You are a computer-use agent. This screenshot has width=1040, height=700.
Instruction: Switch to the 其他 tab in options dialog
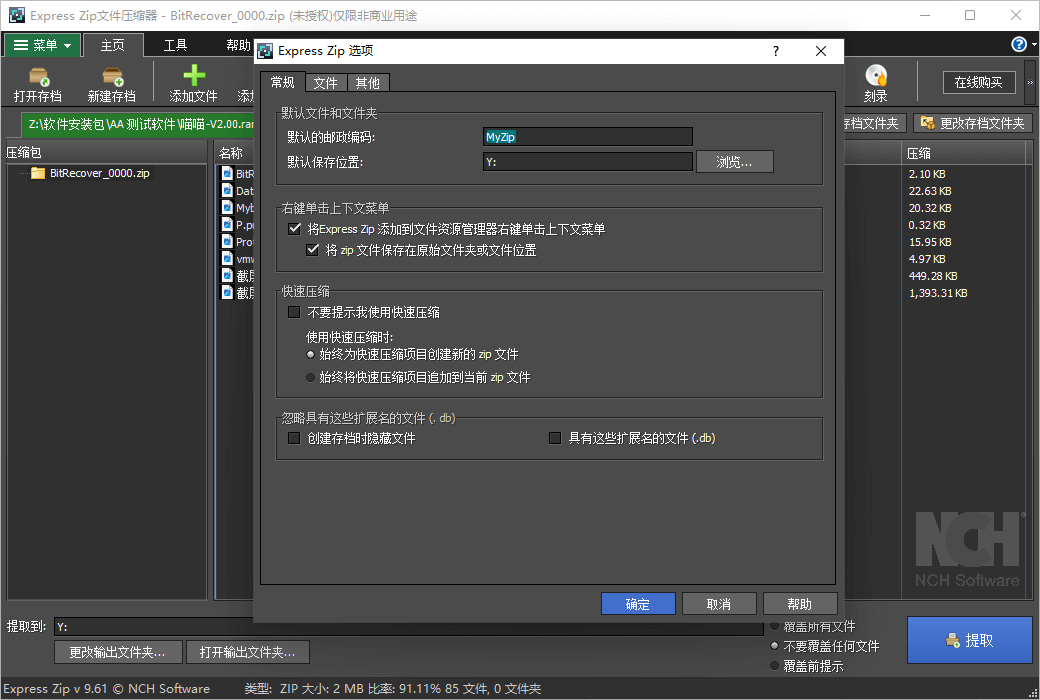coord(367,83)
